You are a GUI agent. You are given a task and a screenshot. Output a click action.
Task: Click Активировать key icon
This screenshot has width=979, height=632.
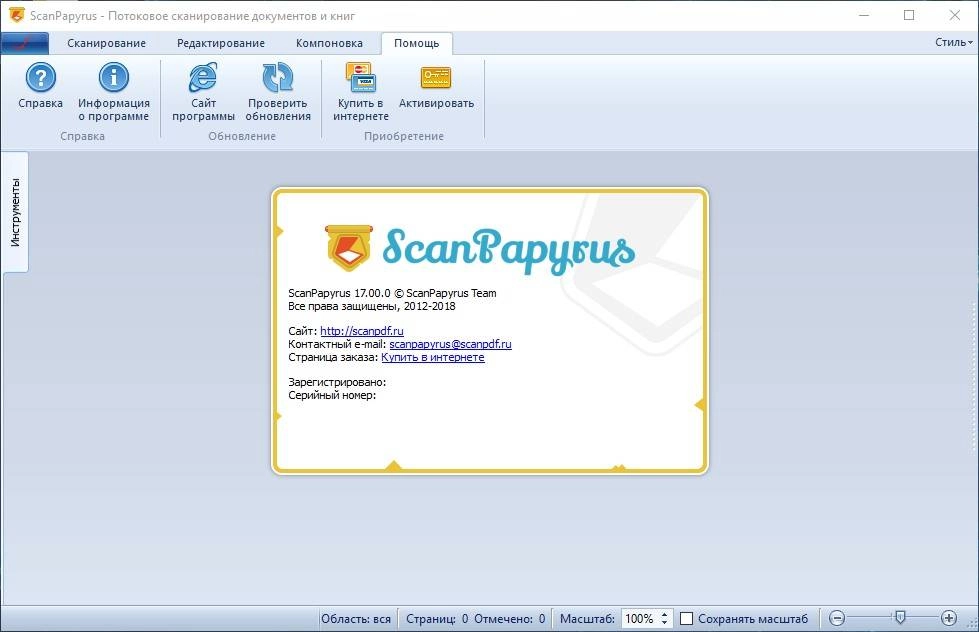436,77
